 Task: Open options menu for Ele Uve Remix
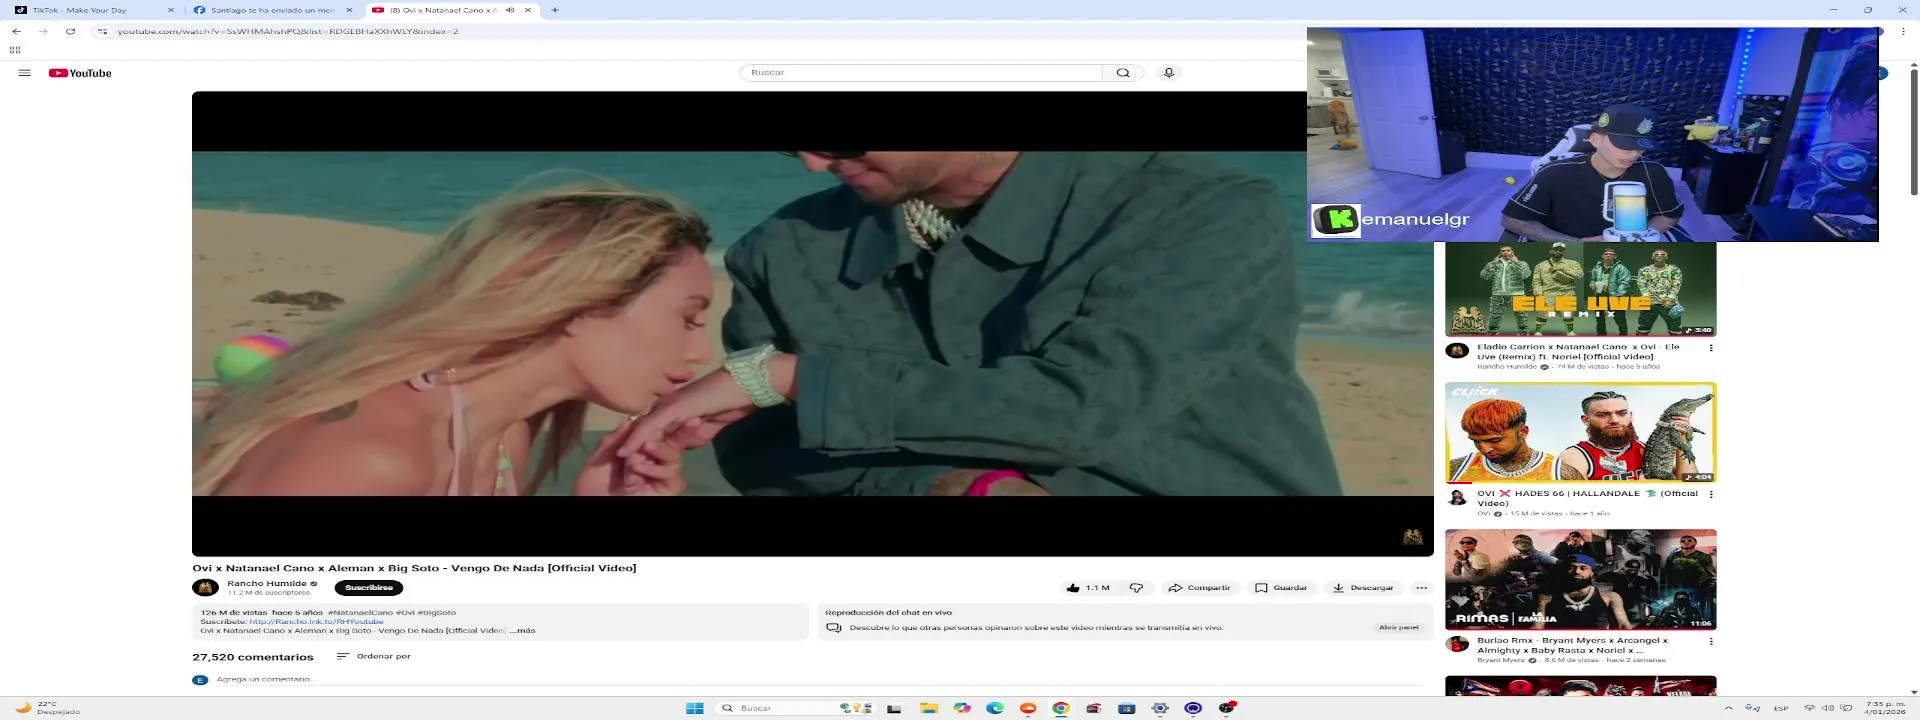coord(1711,348)
